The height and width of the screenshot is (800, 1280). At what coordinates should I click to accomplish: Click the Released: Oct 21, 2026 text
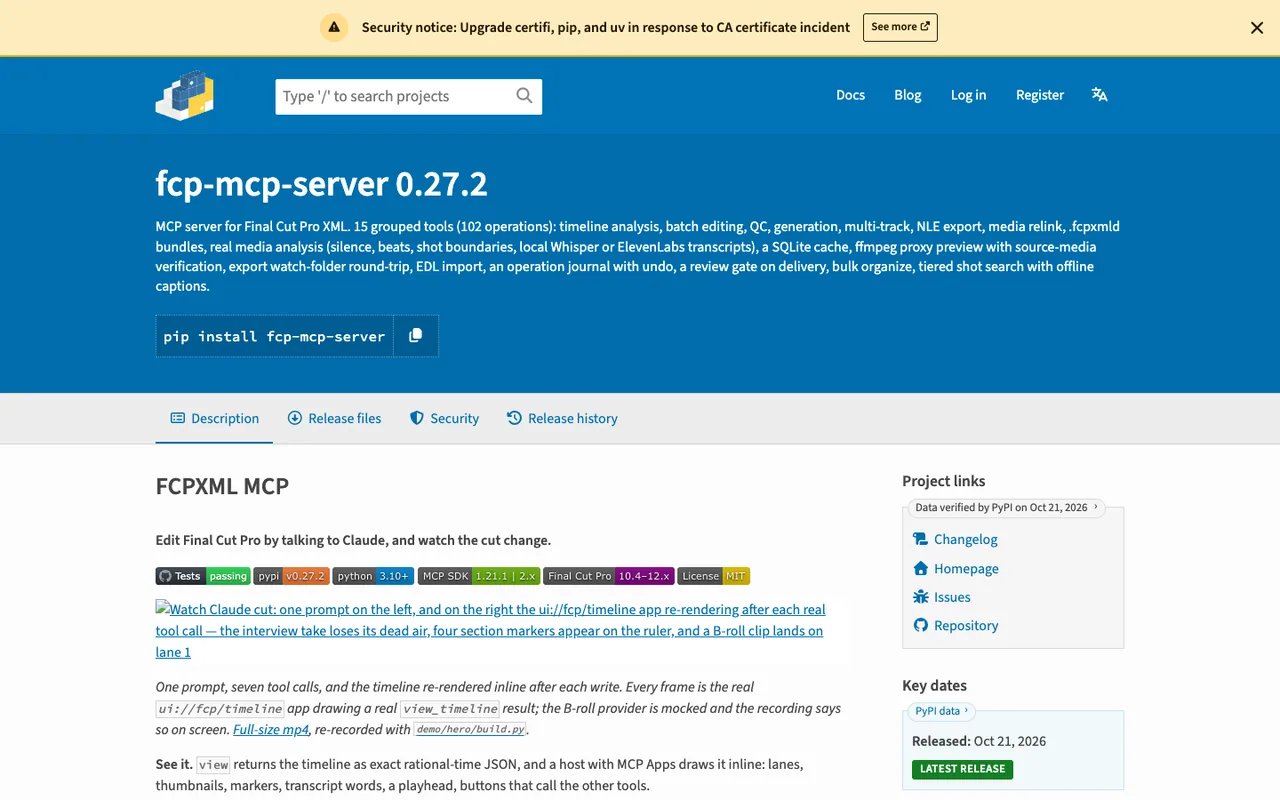979,741
